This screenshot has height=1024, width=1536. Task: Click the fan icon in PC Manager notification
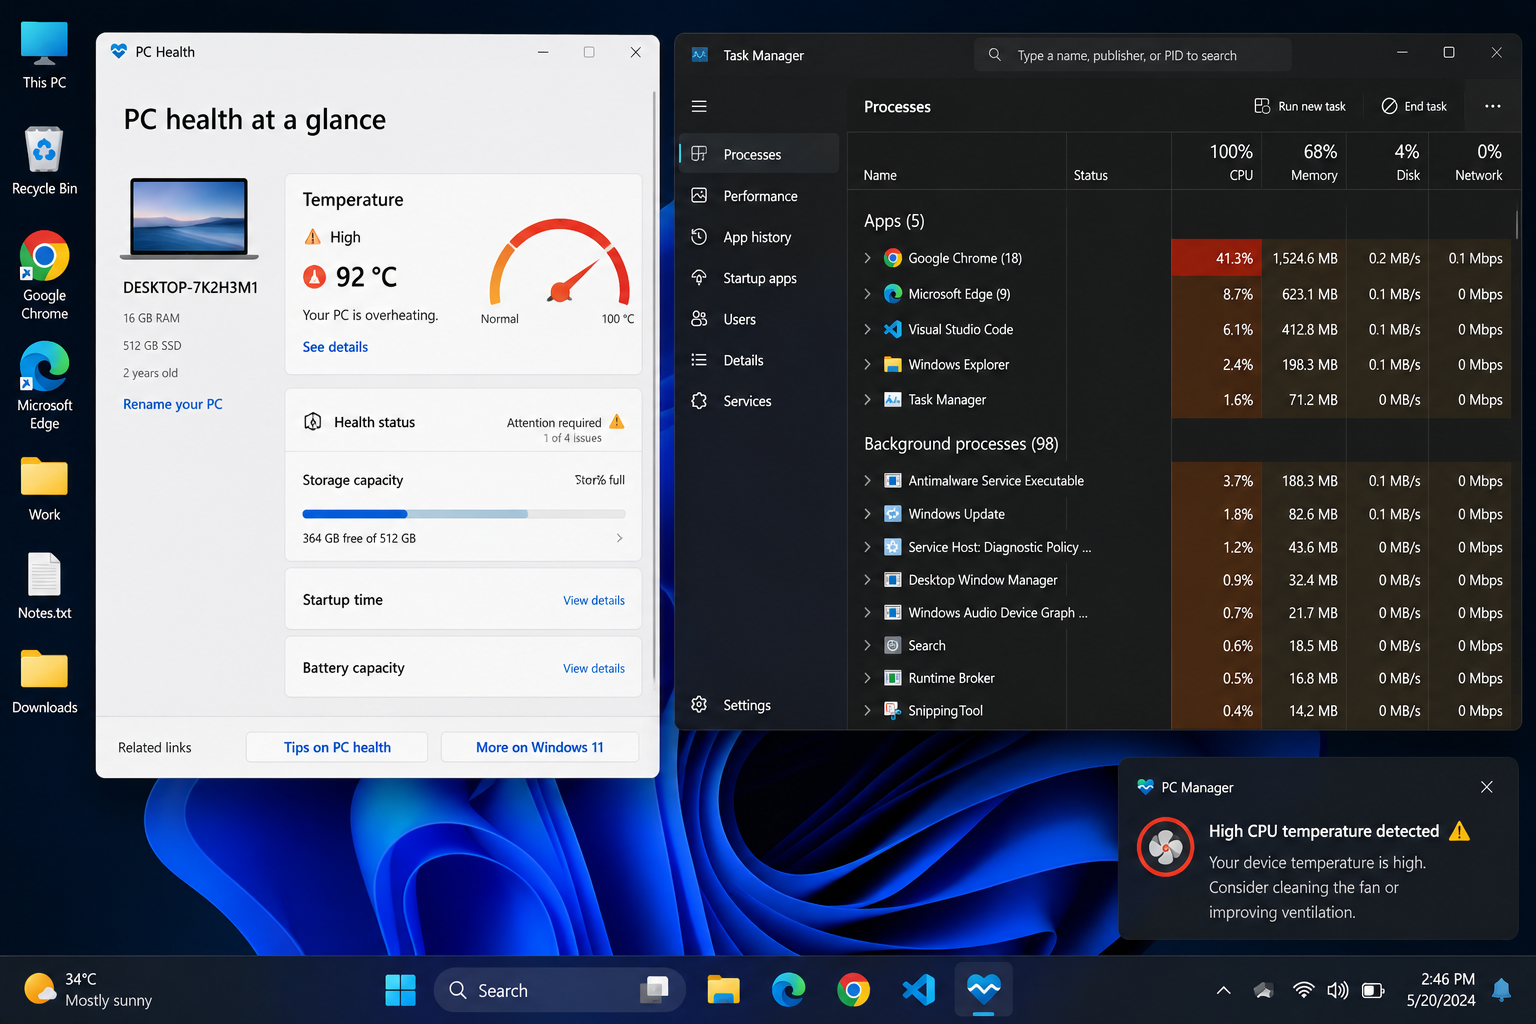[1165, 847]
